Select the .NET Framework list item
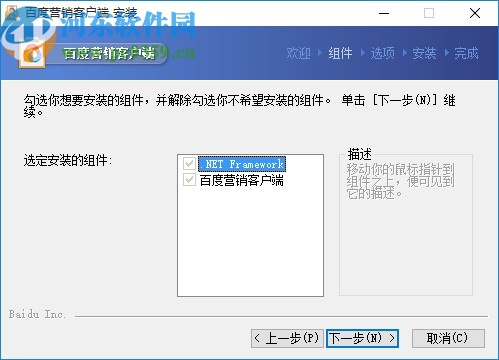 242,164
